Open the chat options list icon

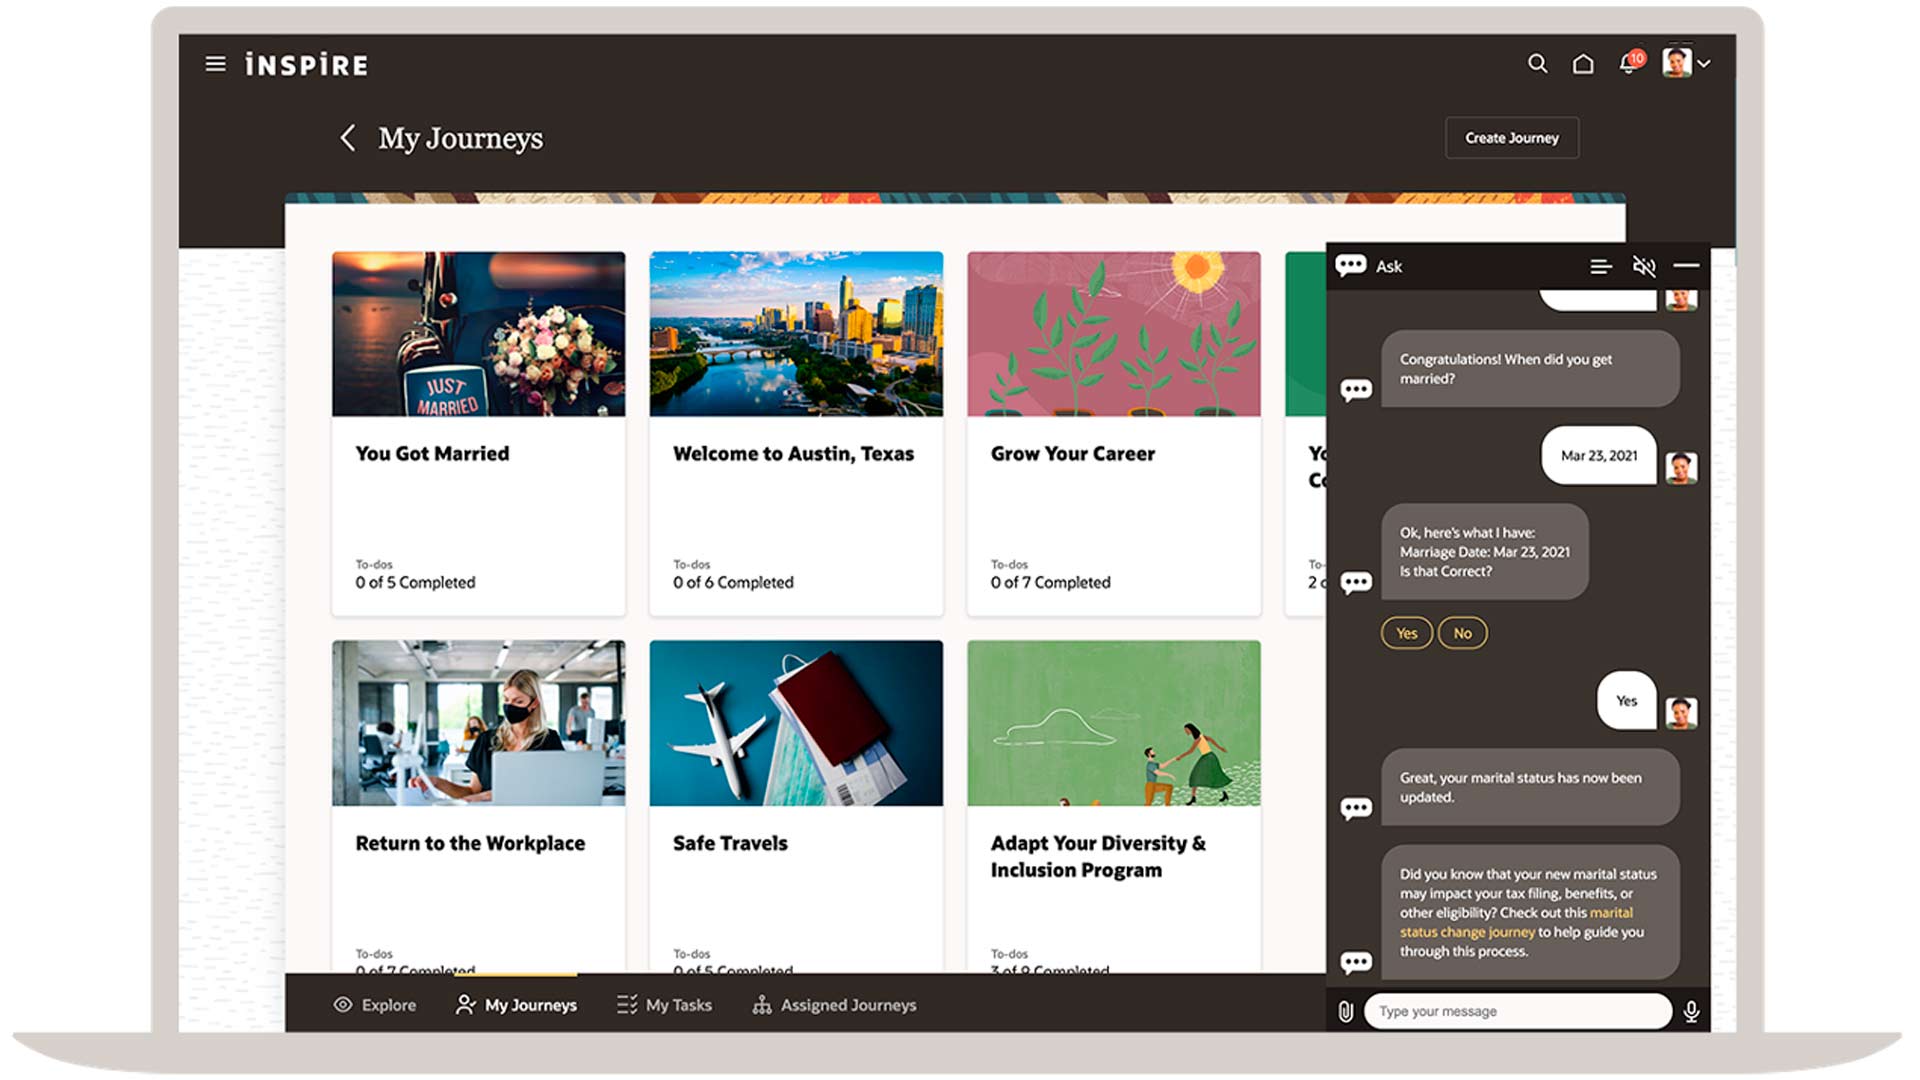point(1600,266)
